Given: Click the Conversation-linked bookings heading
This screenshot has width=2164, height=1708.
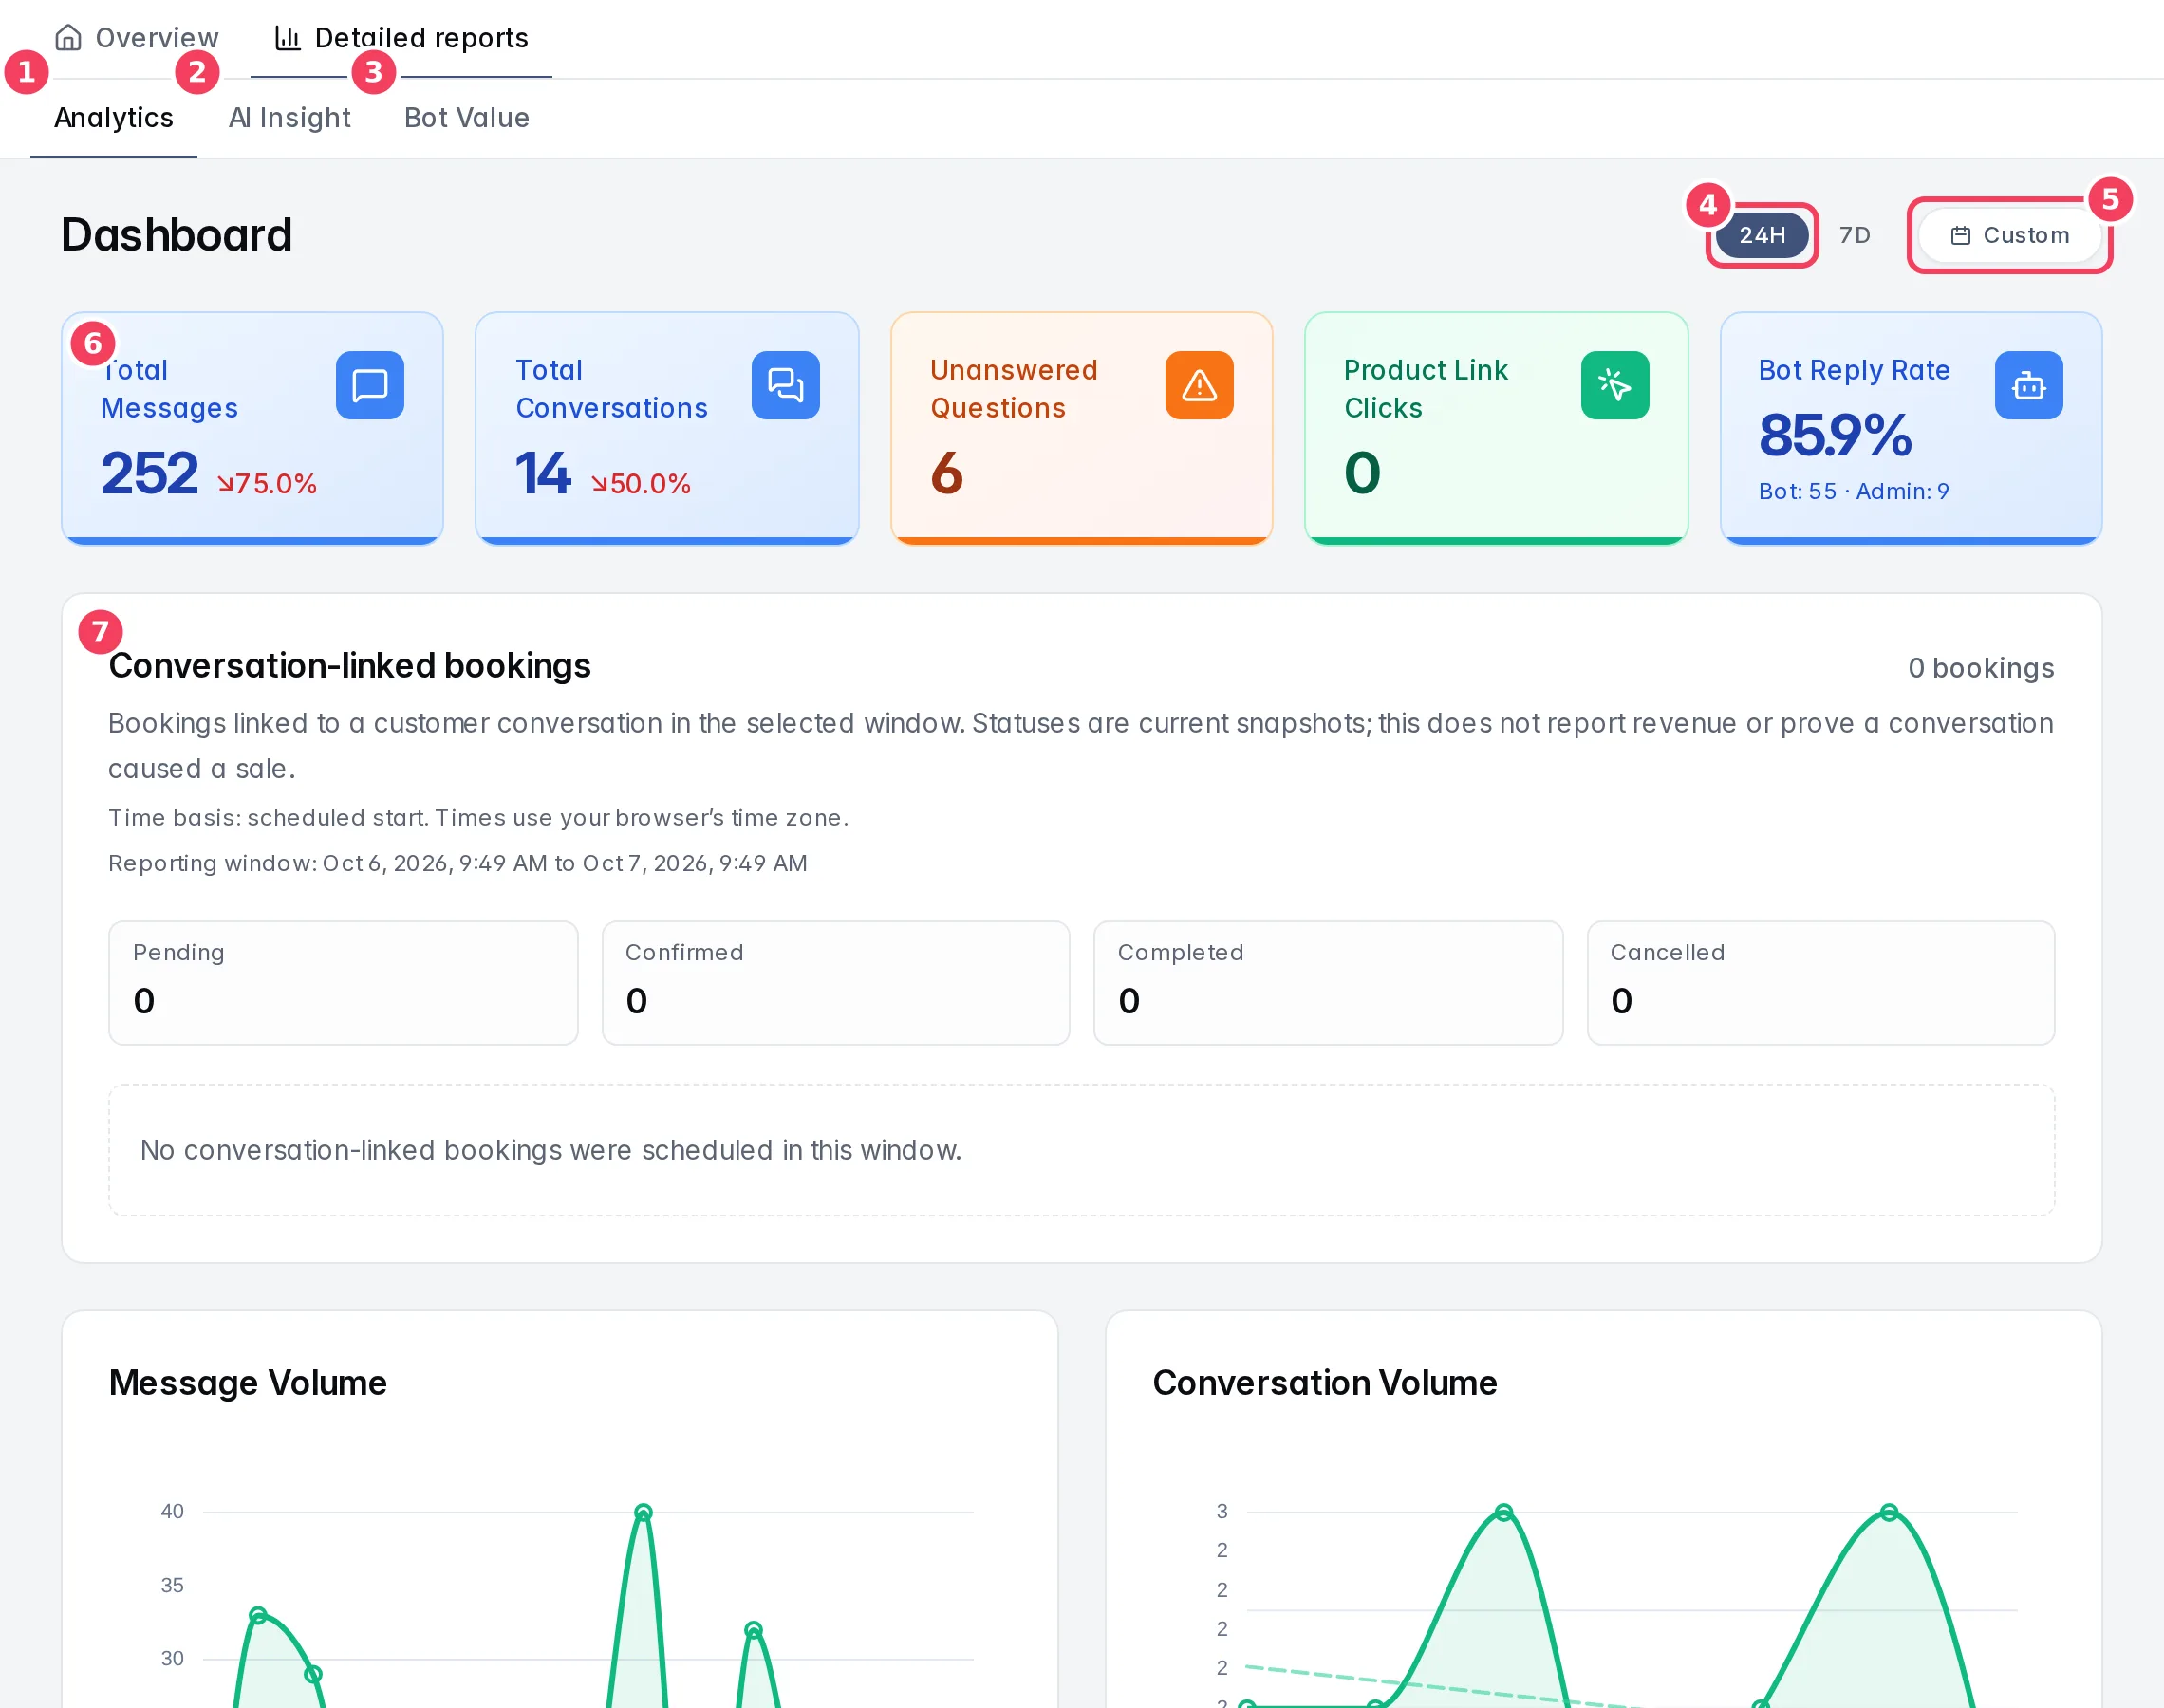Looking at the screenshot, I should (349, 666).
